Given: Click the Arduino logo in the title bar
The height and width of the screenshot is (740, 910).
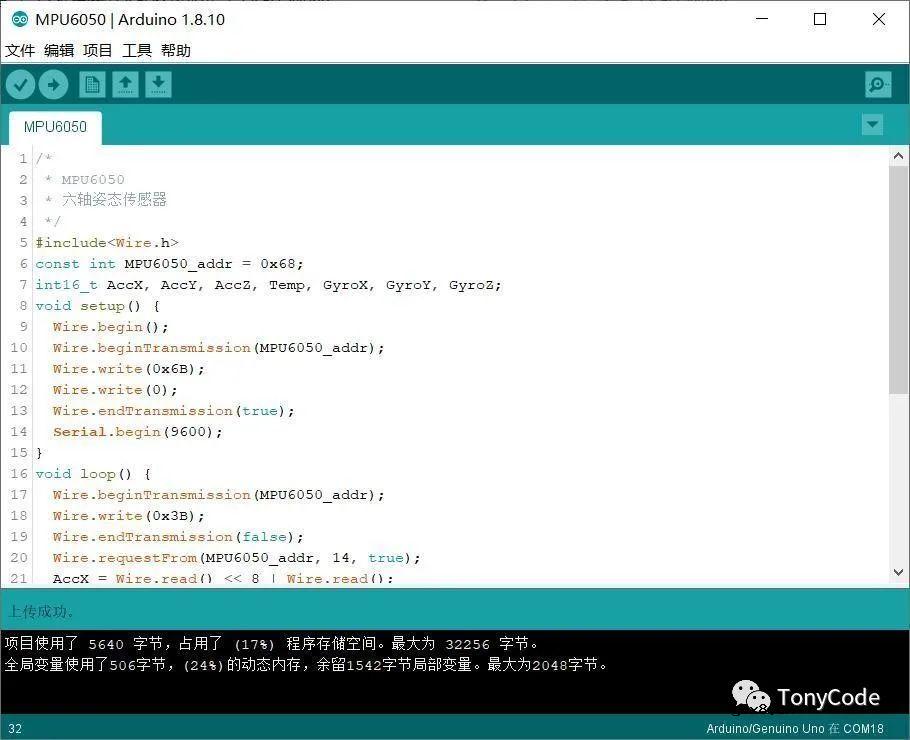Looking at the screenshot, I should click(19, 19).
